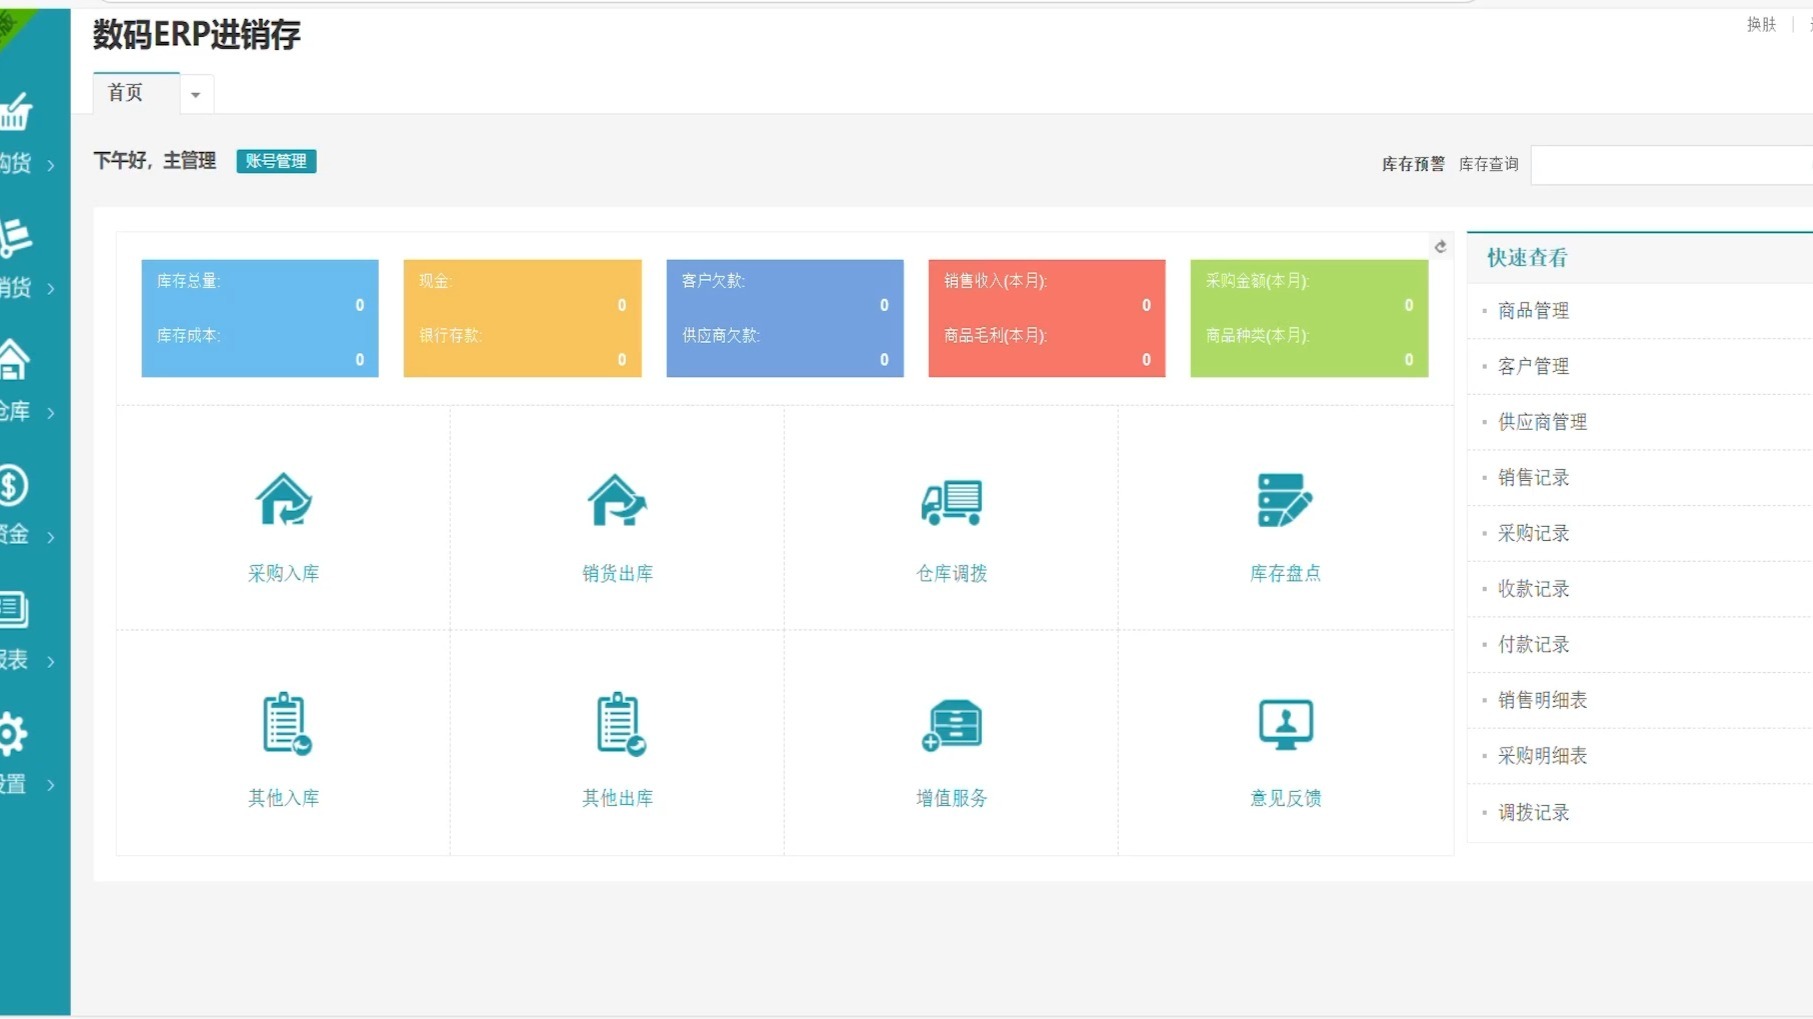Viewport: 1813px width, 1019px height.
Task: Open 收款记录 in quick view
Action: click(x=1533, y=589)
